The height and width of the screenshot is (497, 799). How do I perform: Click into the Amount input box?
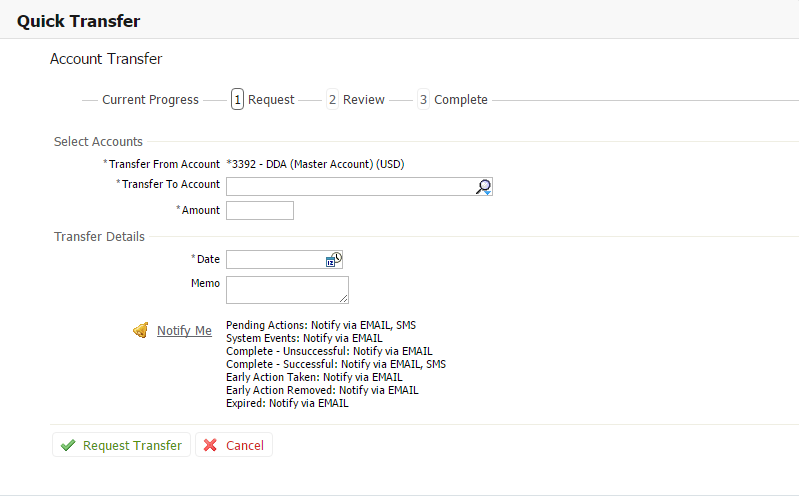tap(260, 210)
